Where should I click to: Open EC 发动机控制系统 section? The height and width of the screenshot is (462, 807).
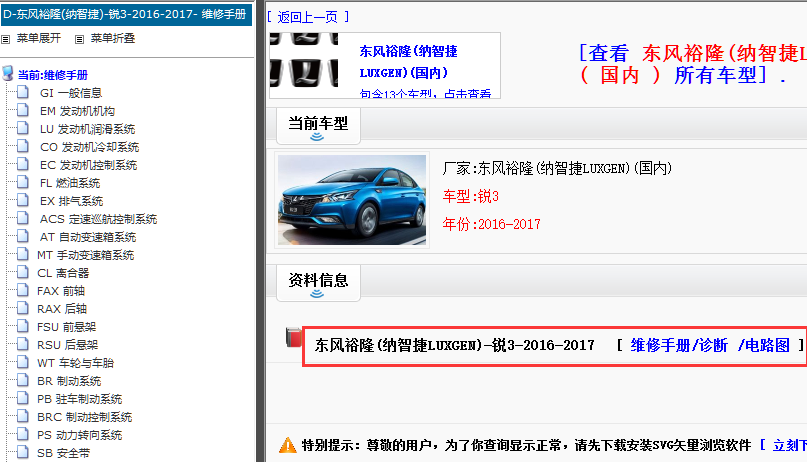click(89, 165)
